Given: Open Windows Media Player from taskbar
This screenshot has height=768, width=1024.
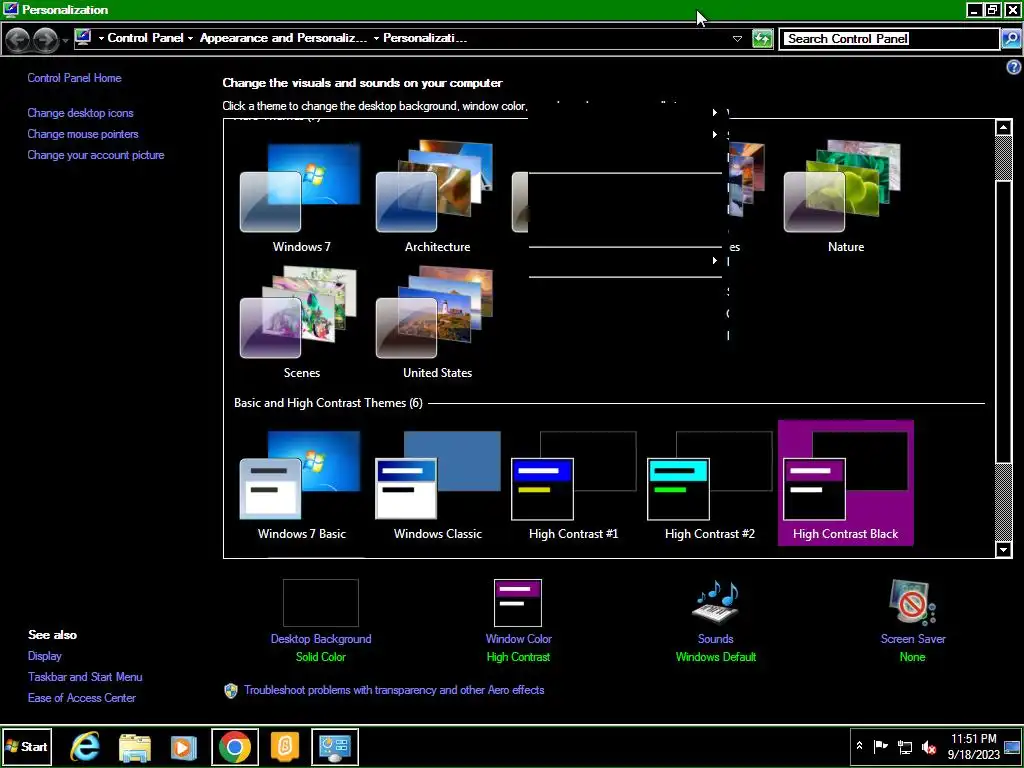Looking at the screenshot, I should (184, 746).
